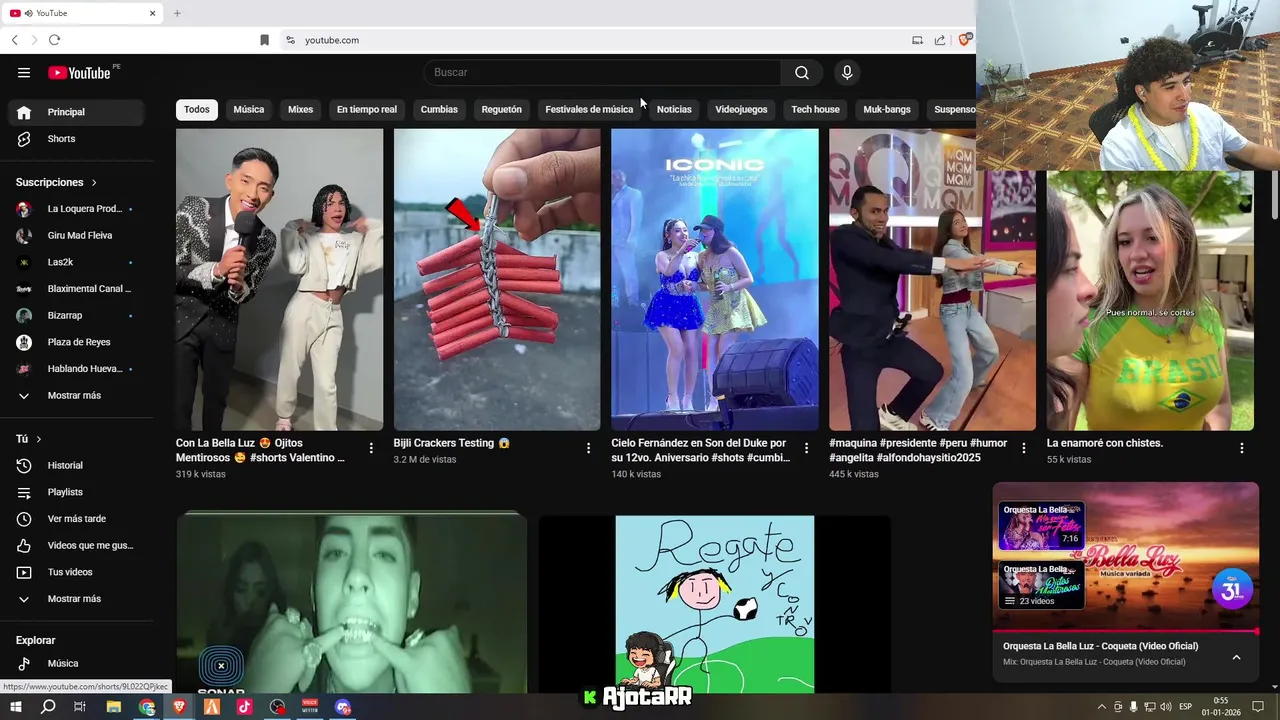Open the Brave Shields lion icon

coord(965,40)
